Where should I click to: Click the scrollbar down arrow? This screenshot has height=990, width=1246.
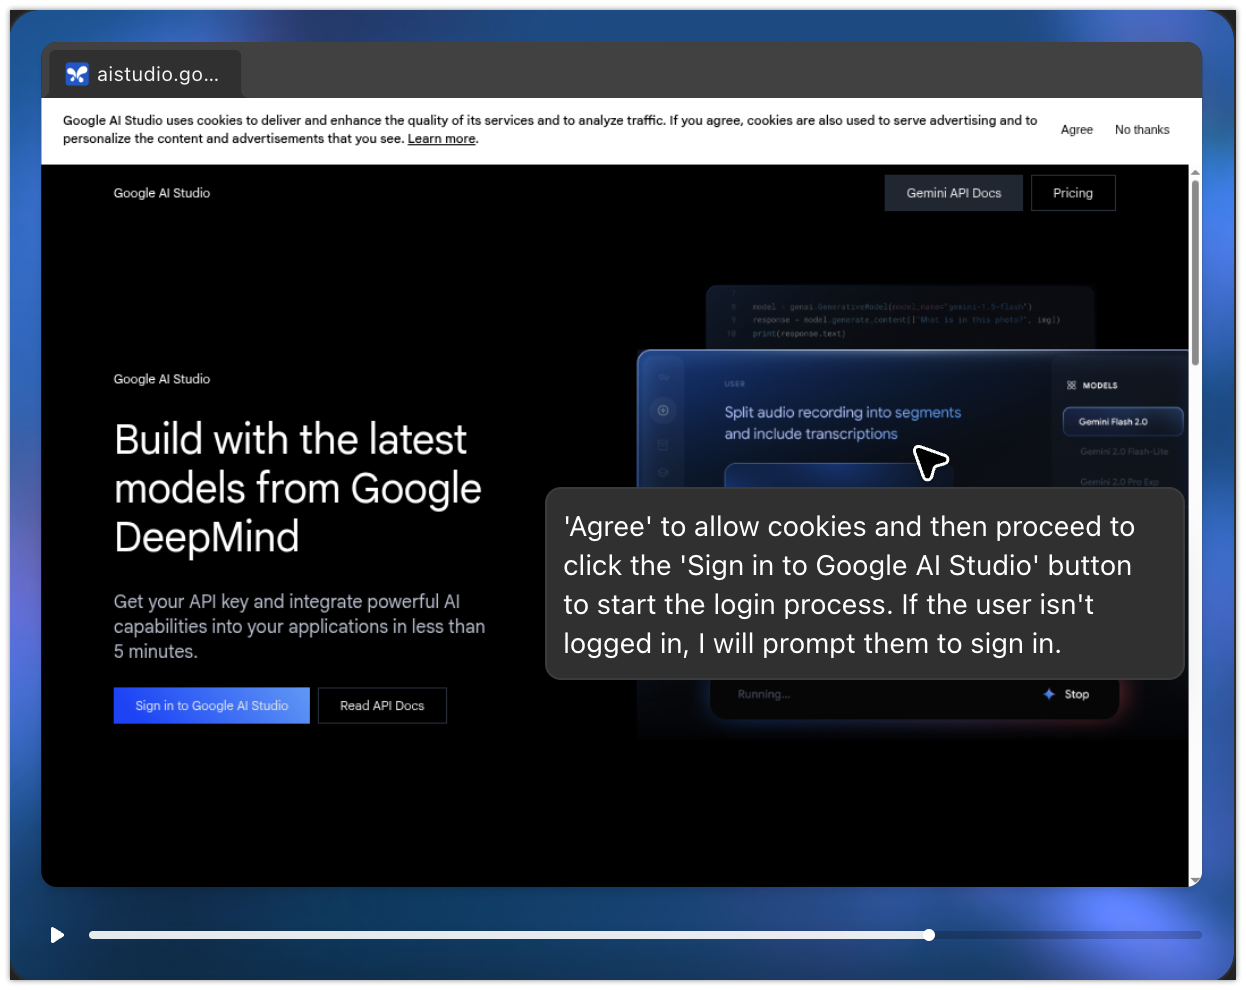pyautogui.click(x=1195, y=881)
